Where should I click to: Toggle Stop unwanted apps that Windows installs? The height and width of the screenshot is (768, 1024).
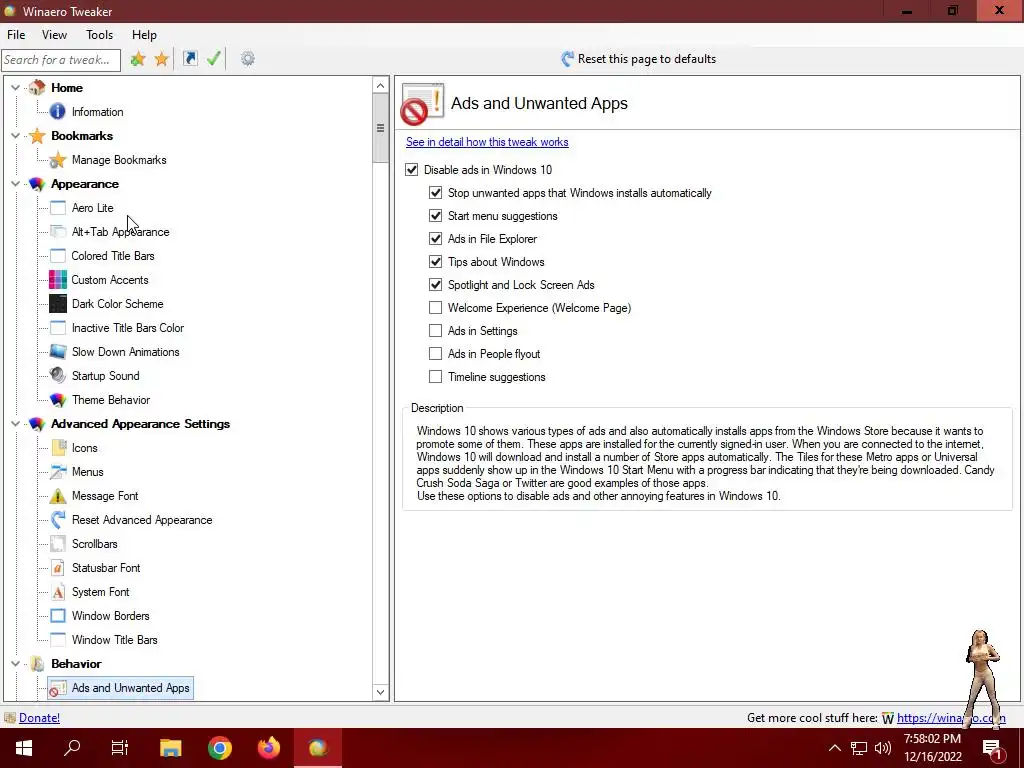436,193
